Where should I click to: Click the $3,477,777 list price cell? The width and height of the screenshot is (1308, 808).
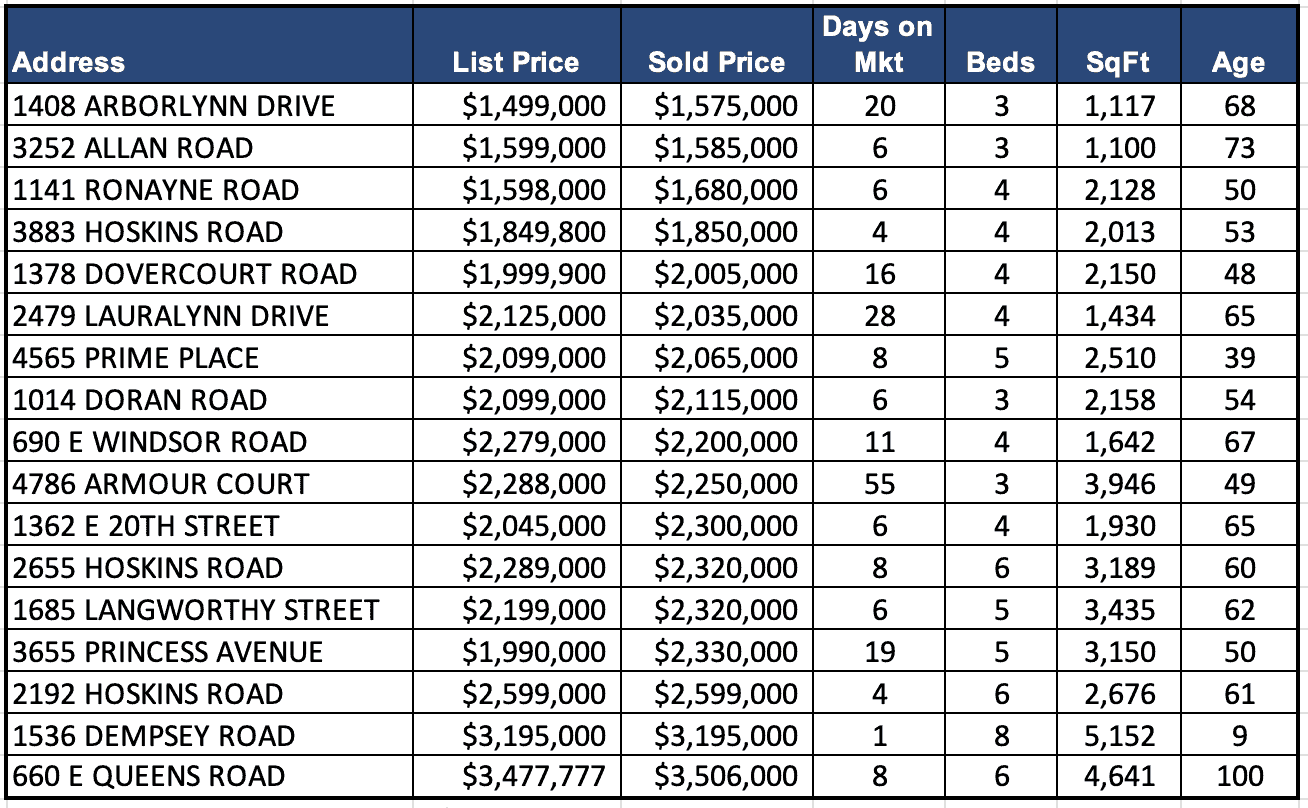click(534, 776)
